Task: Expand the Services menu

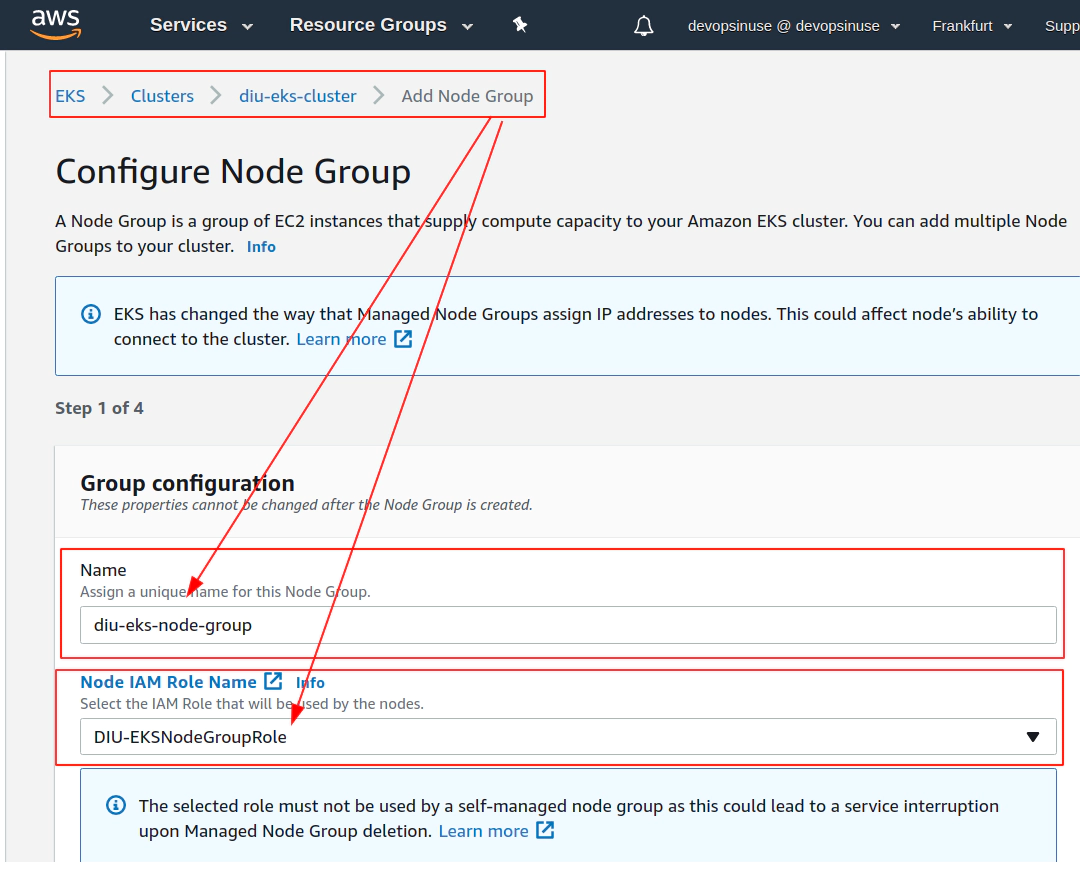Action: coord(201,25)
